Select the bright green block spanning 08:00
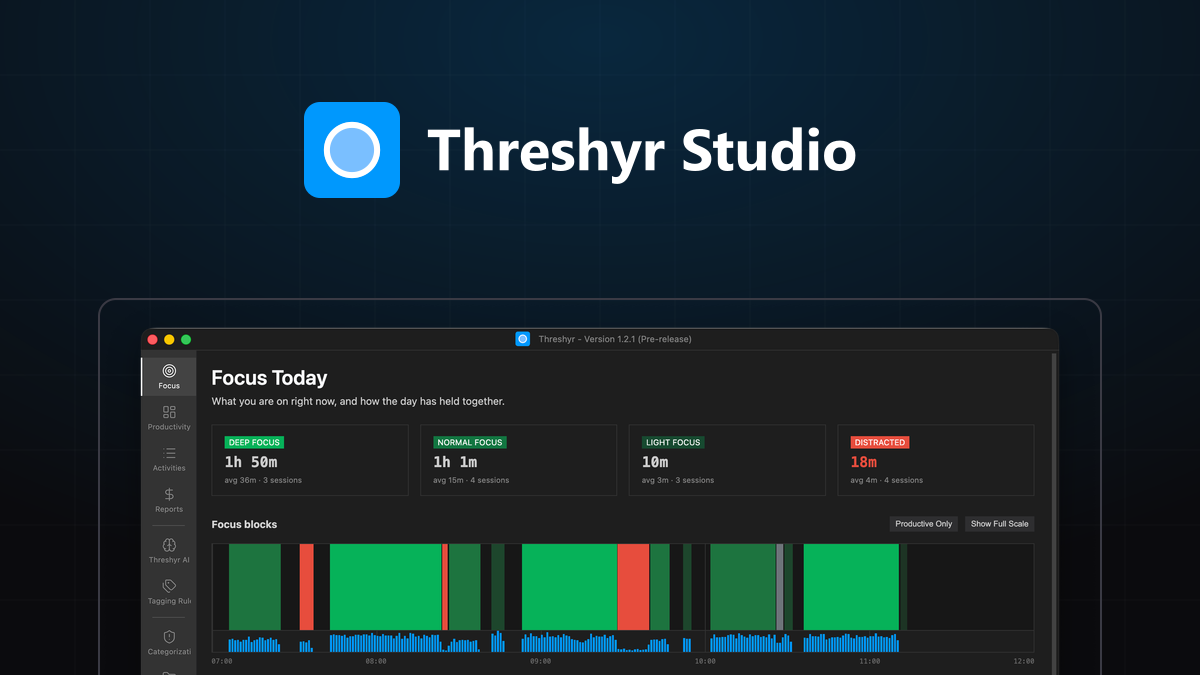Screen dimensions: 1200x675 [x=386, y=587]
